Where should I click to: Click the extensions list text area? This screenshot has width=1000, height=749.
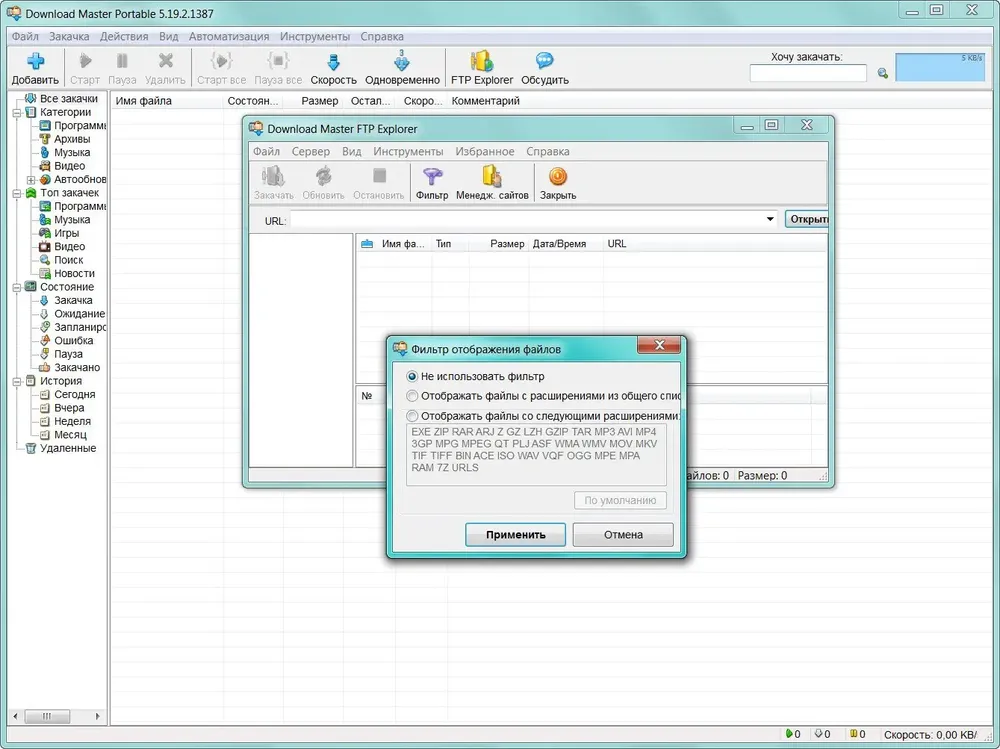point(536,455)
